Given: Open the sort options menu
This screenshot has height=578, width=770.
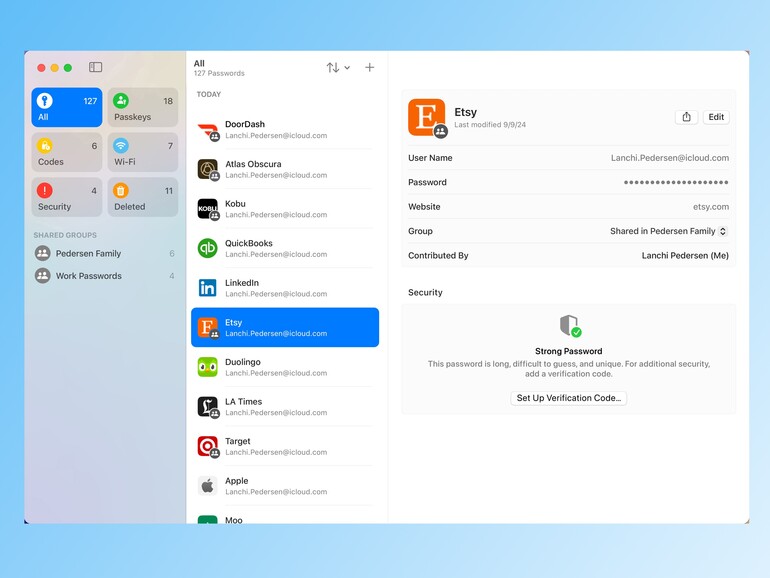Looking at the screenshot, I should click(x=338, y=68).
